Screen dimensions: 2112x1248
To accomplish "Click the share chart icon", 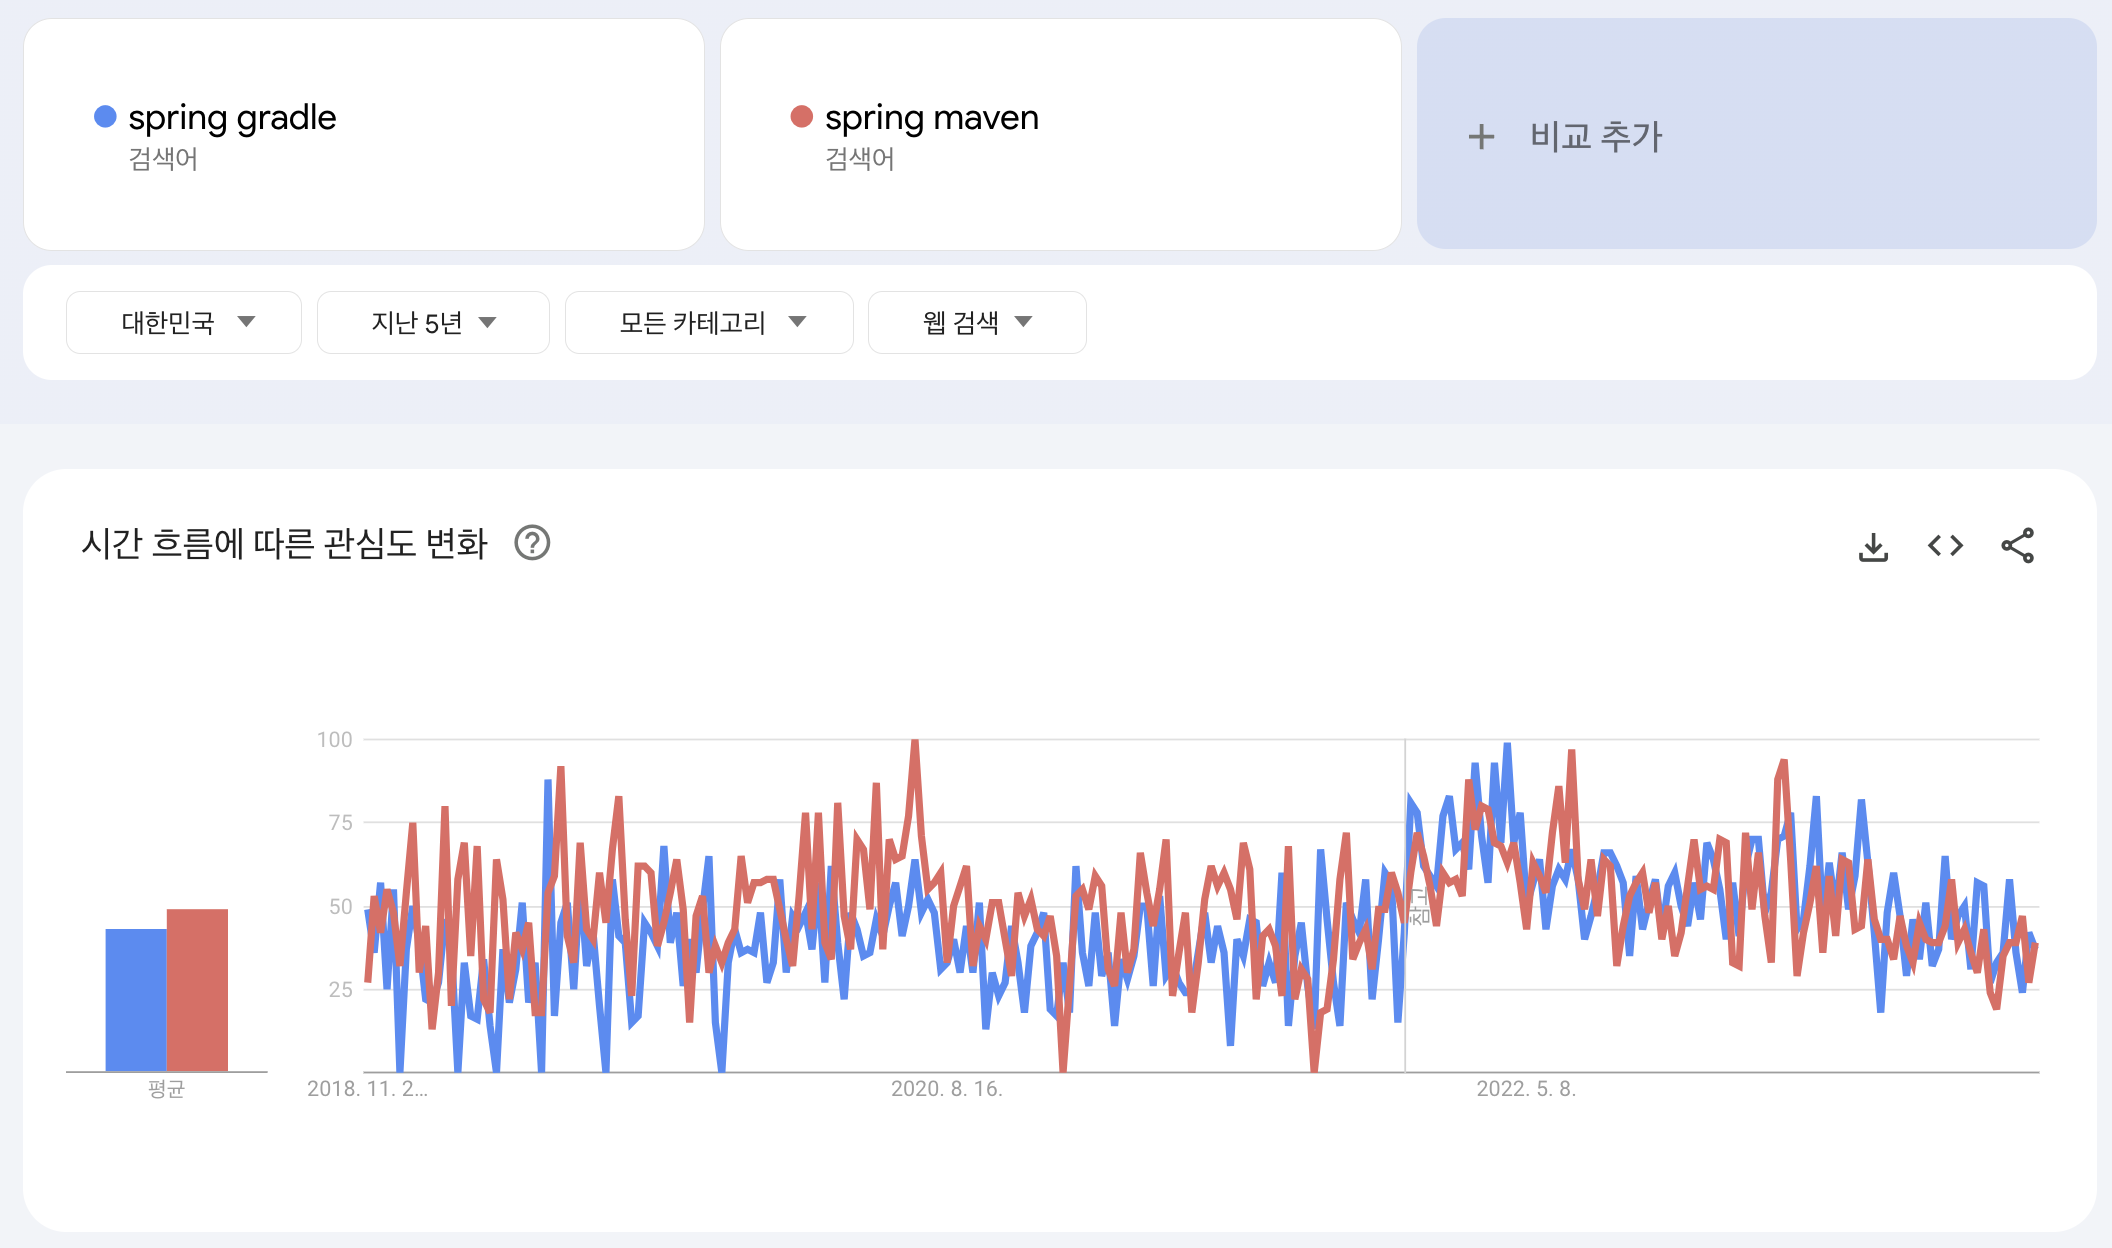I will pos(2017,546).
